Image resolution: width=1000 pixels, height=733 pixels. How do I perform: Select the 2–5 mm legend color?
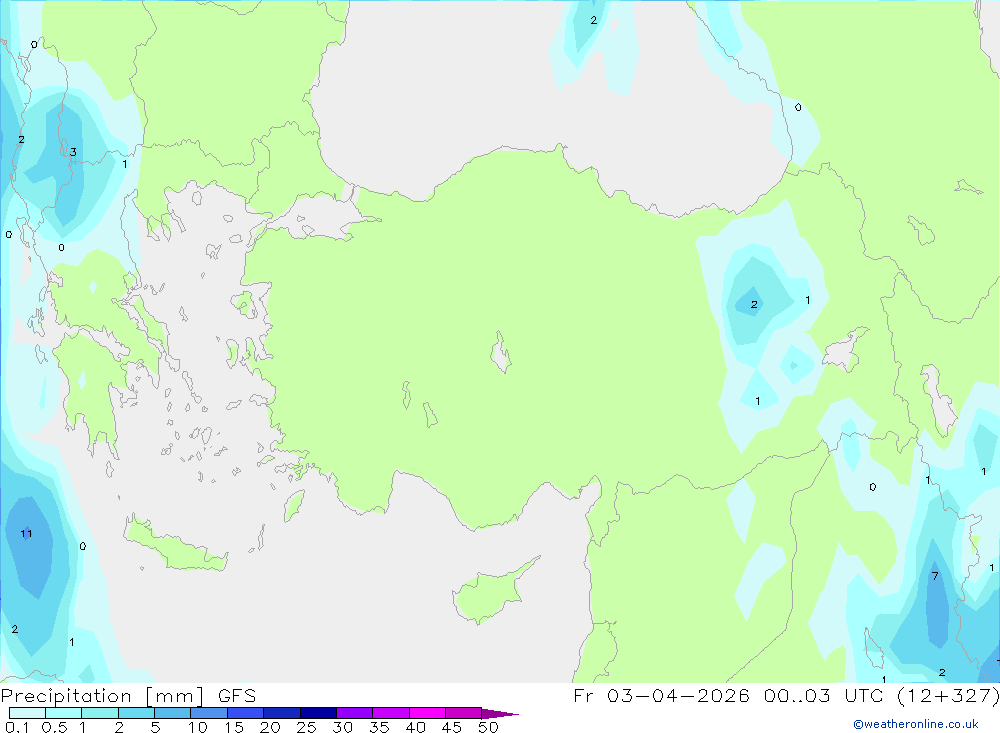136,713
